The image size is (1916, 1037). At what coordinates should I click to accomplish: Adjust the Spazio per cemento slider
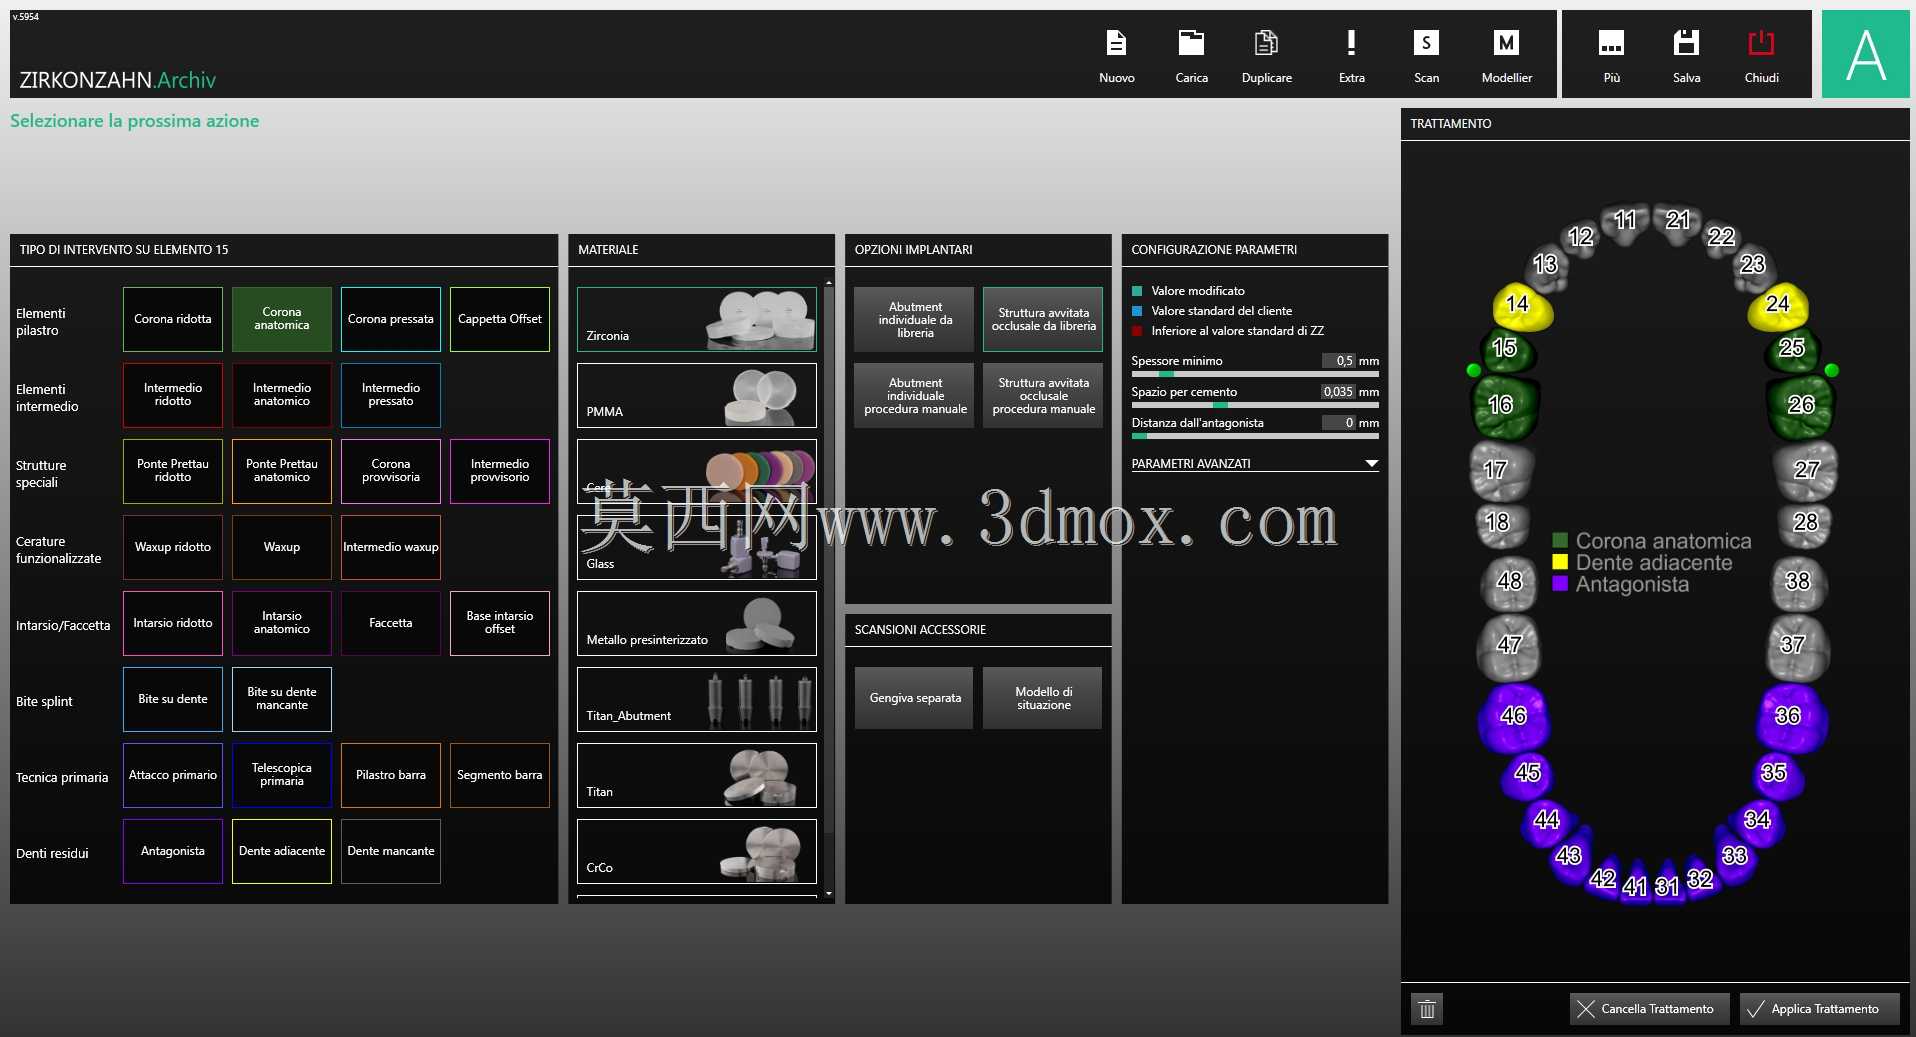pyautogui.click(x=1254, y=405)
